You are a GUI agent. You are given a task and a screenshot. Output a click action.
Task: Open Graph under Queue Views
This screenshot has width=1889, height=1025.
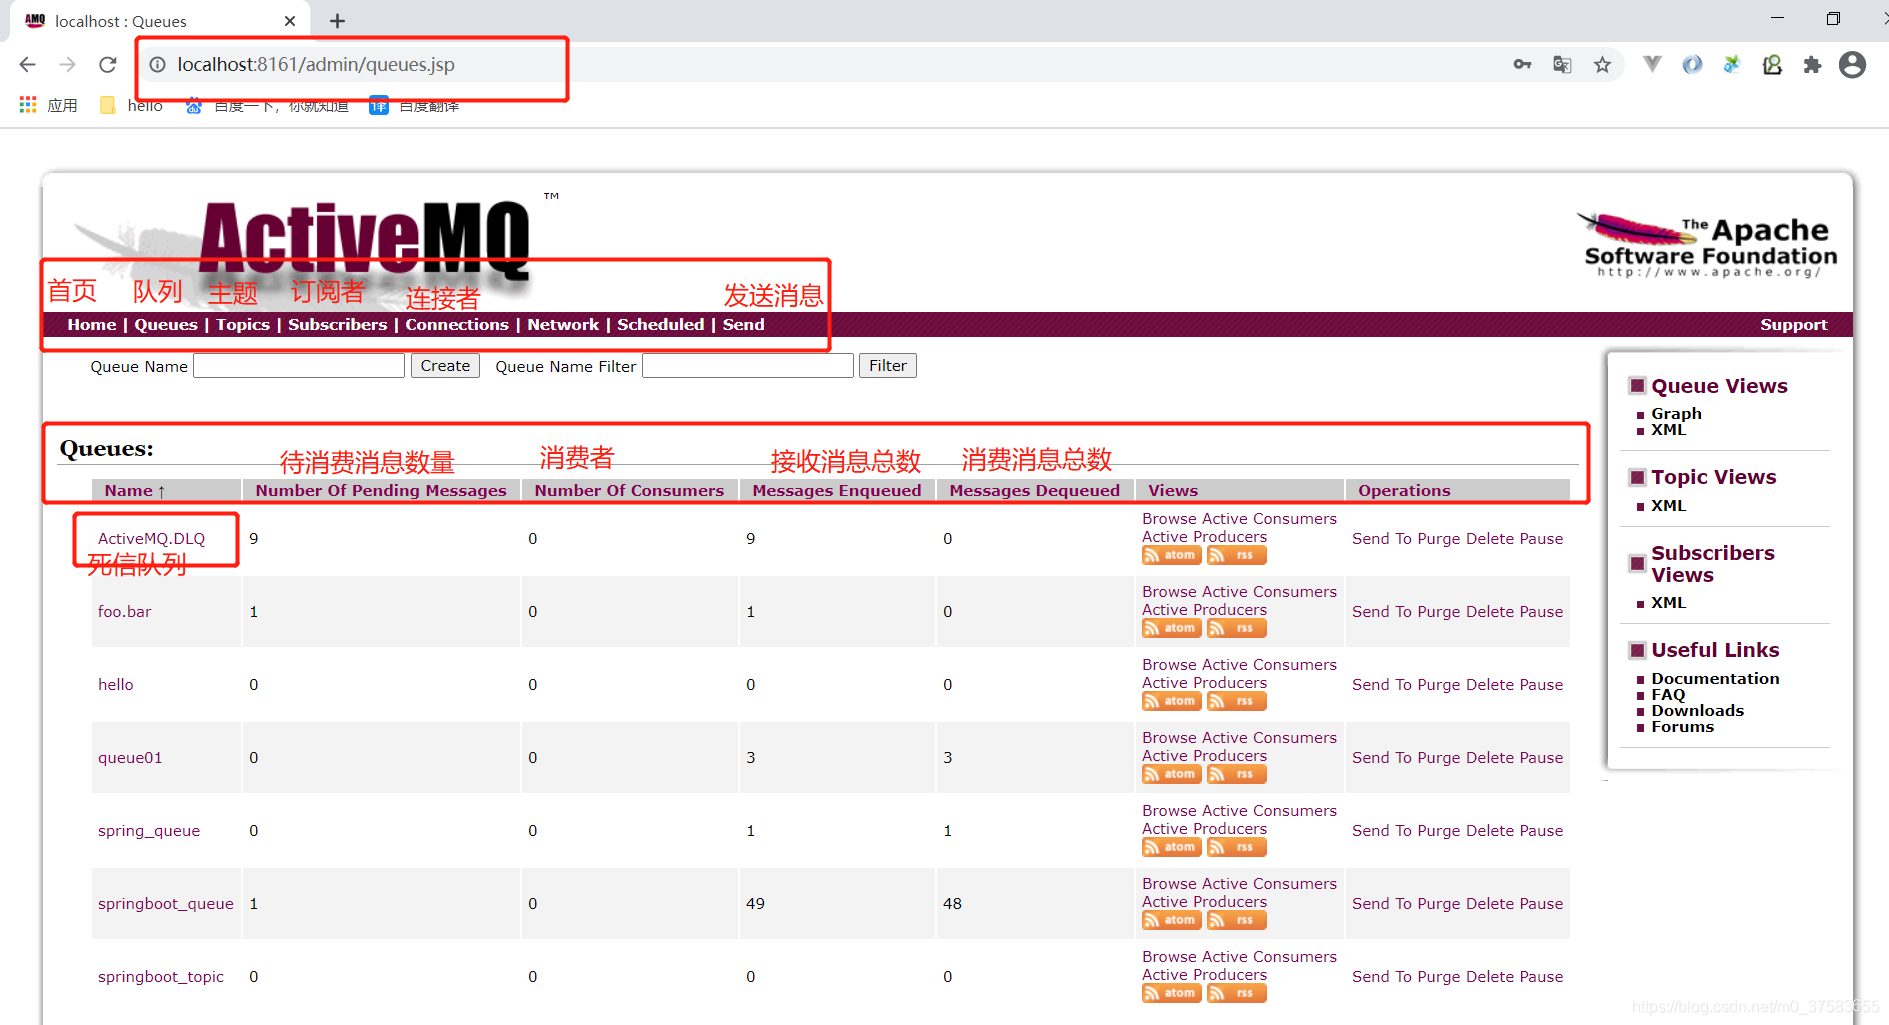coord(1676,414)
